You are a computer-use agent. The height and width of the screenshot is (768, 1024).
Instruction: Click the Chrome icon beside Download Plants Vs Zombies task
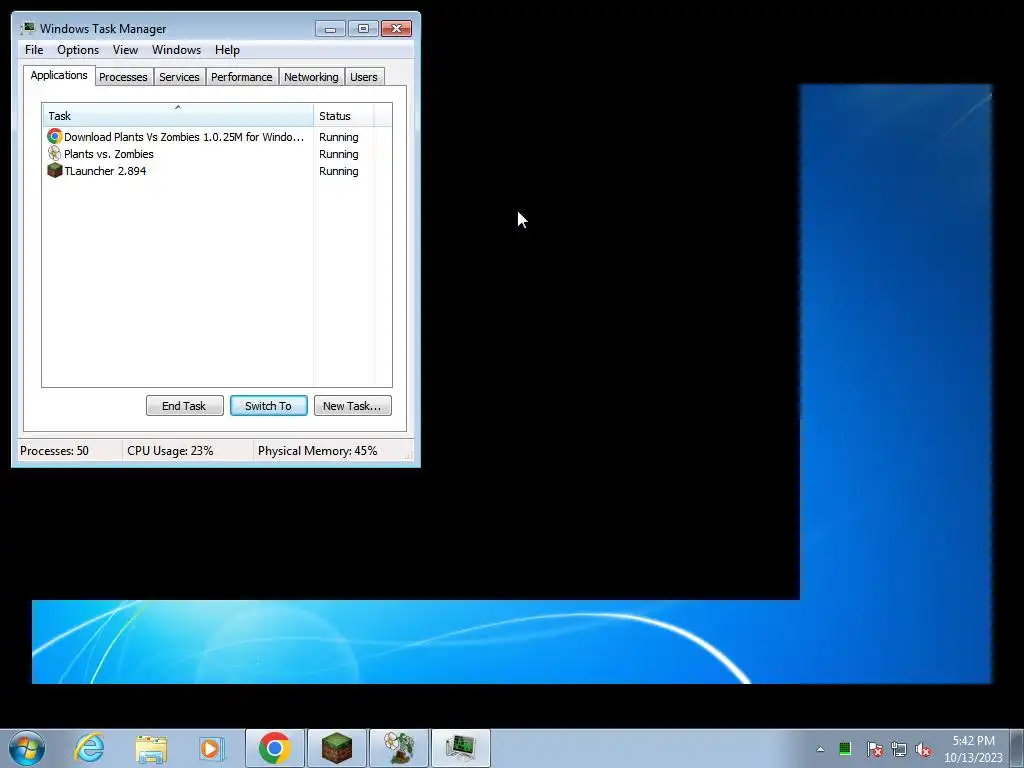(x=54, y=136)
